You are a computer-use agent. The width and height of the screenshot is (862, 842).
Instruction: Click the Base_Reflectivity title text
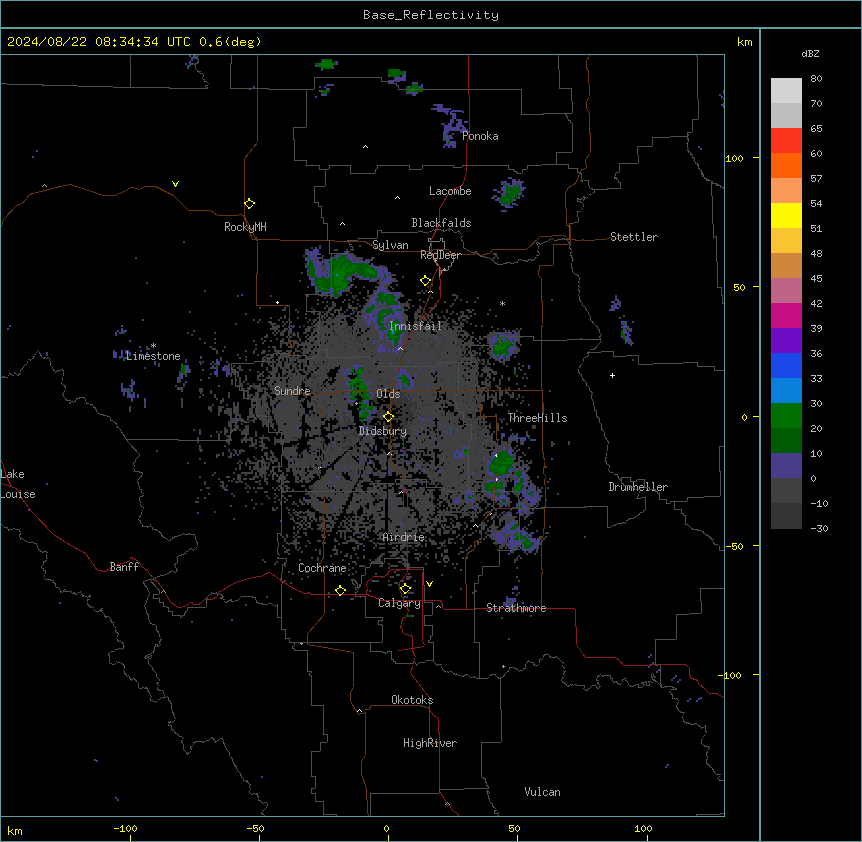click(x=431, y=15)
